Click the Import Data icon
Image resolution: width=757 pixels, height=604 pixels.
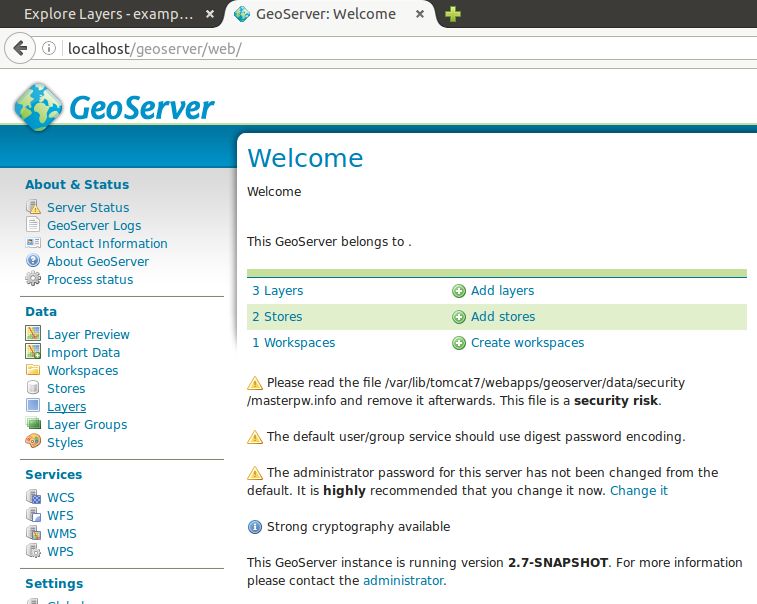point(33,351)
